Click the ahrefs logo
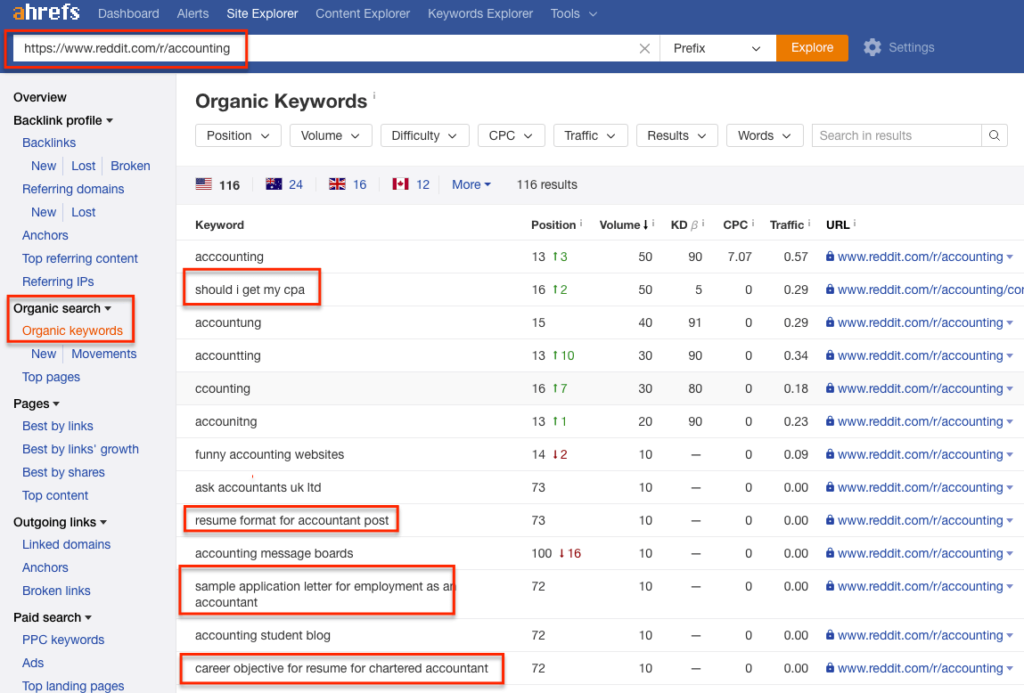The image size is (1024, 693). click(x=46, y=12)
